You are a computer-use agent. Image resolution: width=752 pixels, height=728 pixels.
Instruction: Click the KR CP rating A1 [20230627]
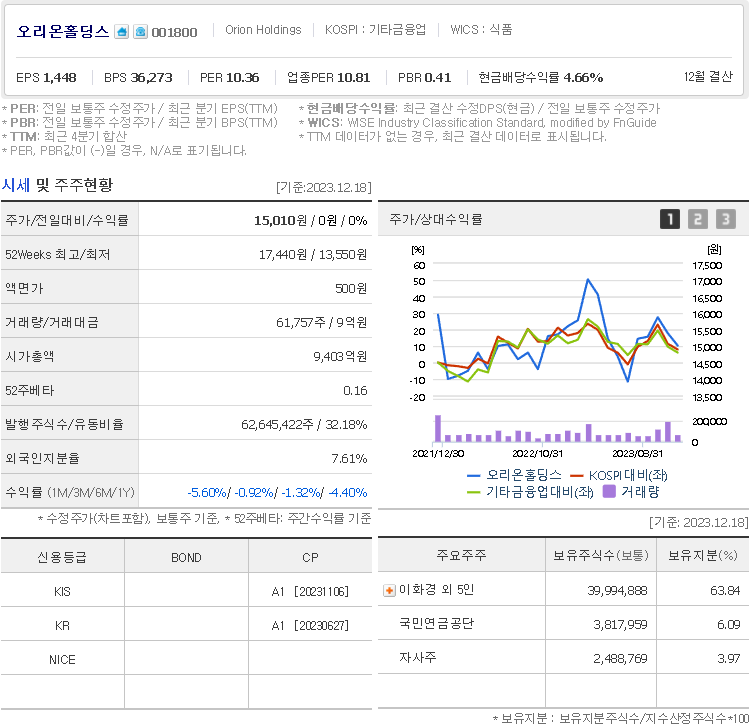coord(310,626)
